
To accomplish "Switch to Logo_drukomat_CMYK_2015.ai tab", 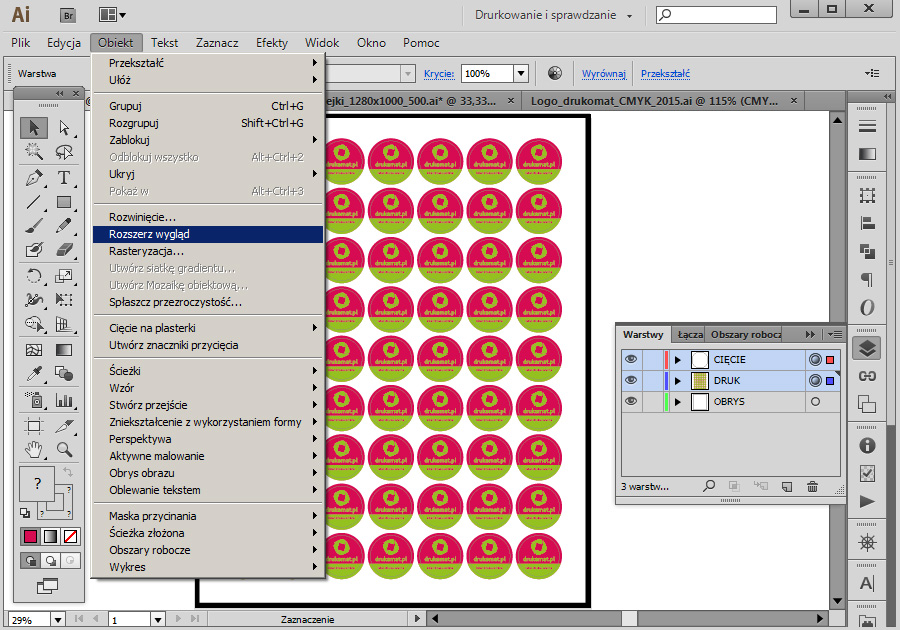I will pos(654,101).
